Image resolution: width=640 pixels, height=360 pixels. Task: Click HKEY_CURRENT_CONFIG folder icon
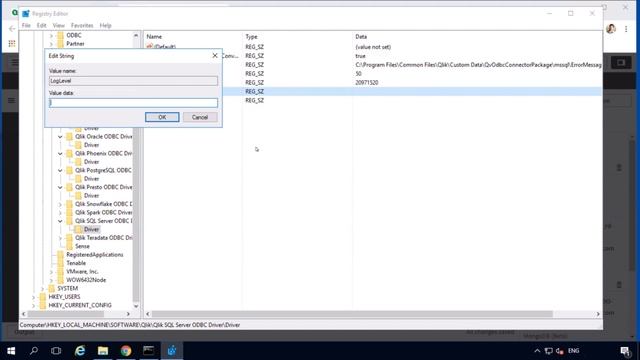pos(42,305)
